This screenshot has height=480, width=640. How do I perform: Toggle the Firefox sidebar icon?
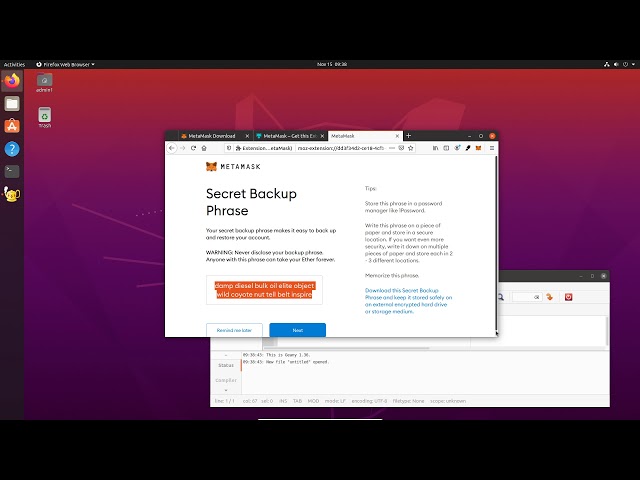pos(446,148)
